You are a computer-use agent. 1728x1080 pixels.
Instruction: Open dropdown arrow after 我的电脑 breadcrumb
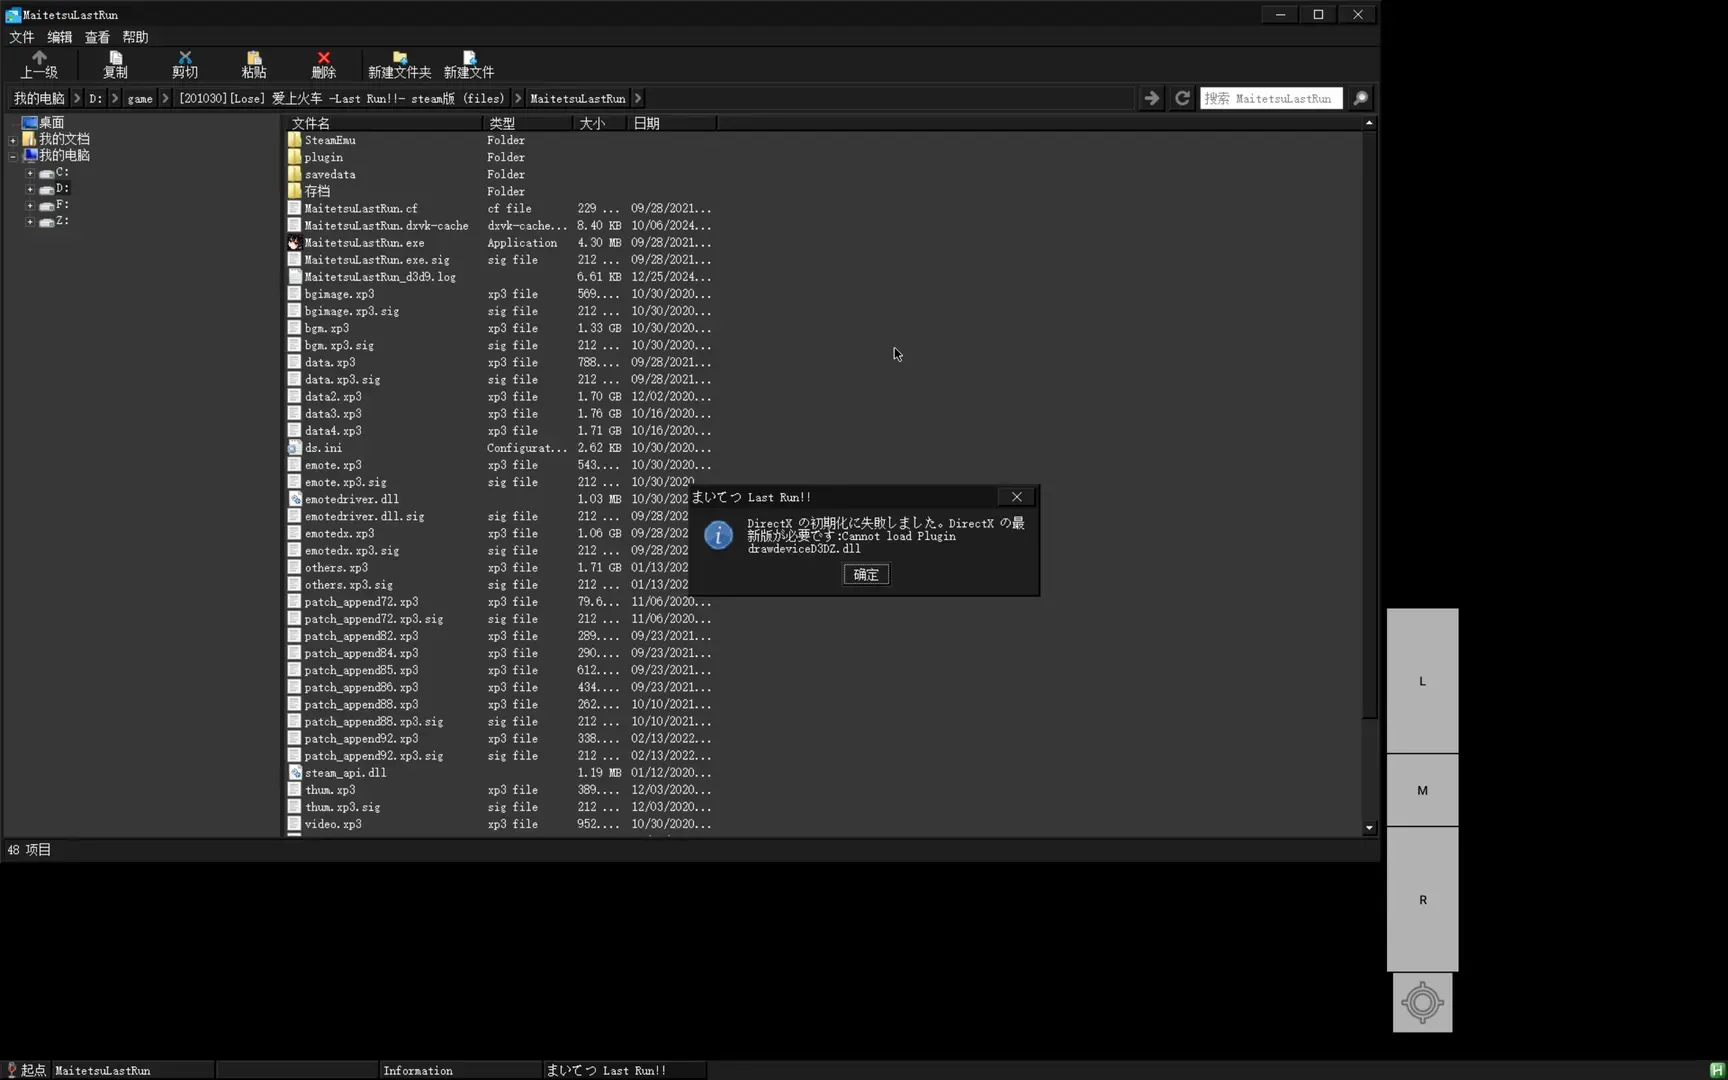(76, 98)
